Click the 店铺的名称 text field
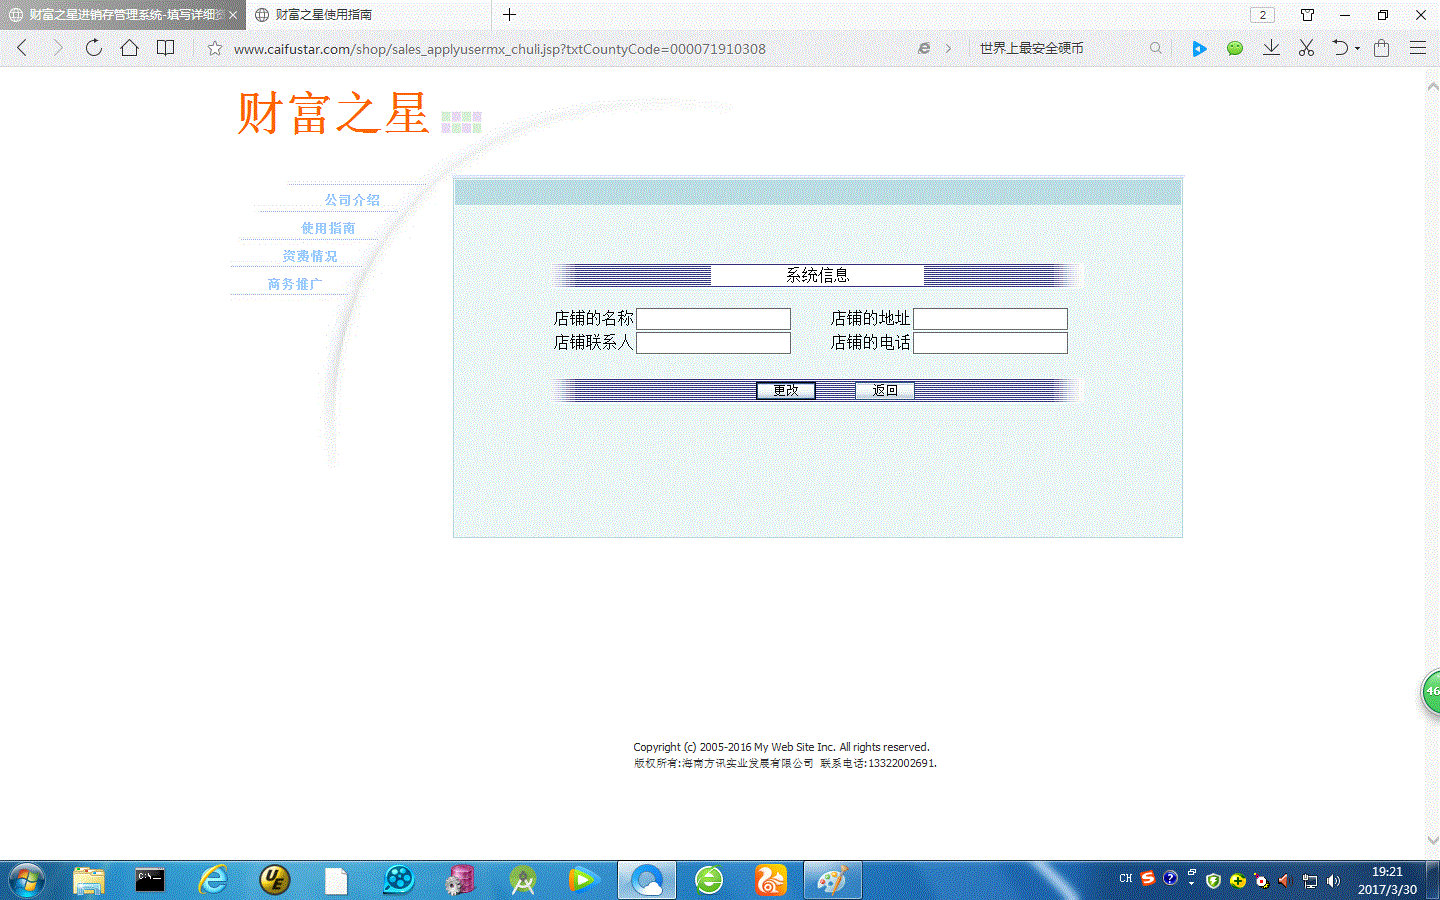 (x=713, y=319)
